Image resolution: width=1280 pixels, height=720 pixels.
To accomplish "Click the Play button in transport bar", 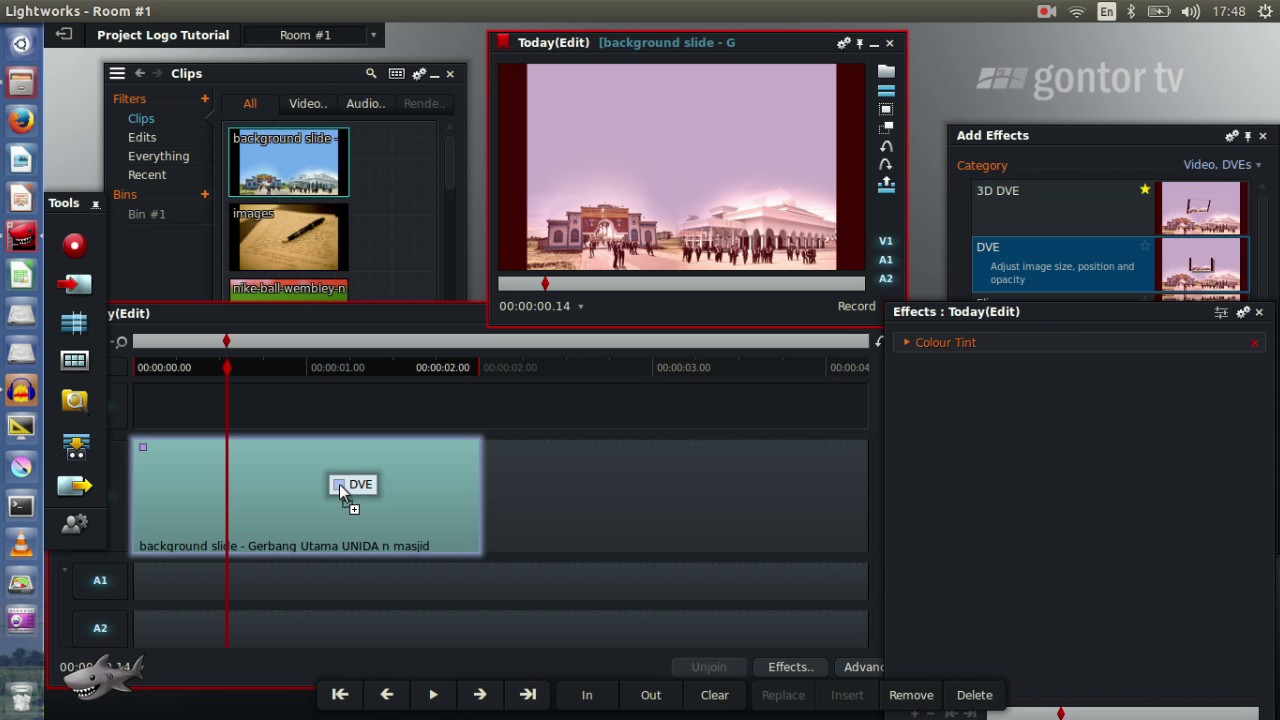I will pyautogui.click(x=433, y=695).
